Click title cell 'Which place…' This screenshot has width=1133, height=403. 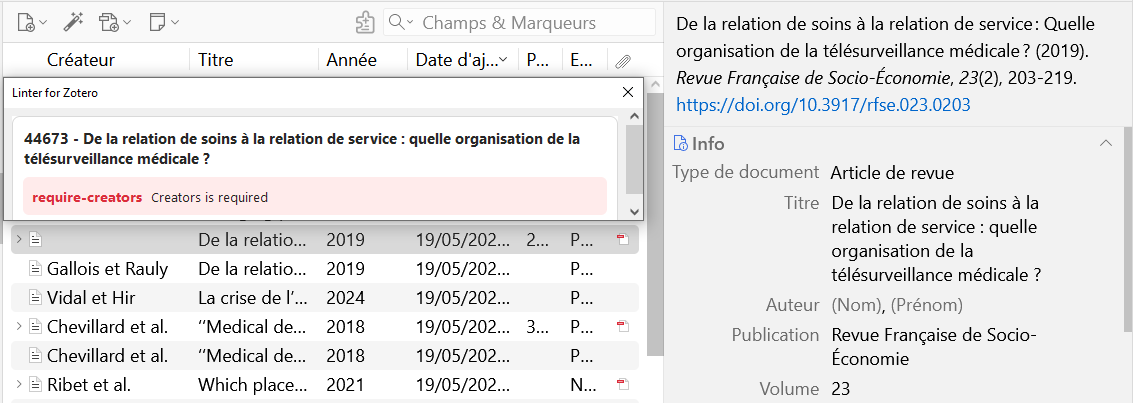(x=253, y=384)
